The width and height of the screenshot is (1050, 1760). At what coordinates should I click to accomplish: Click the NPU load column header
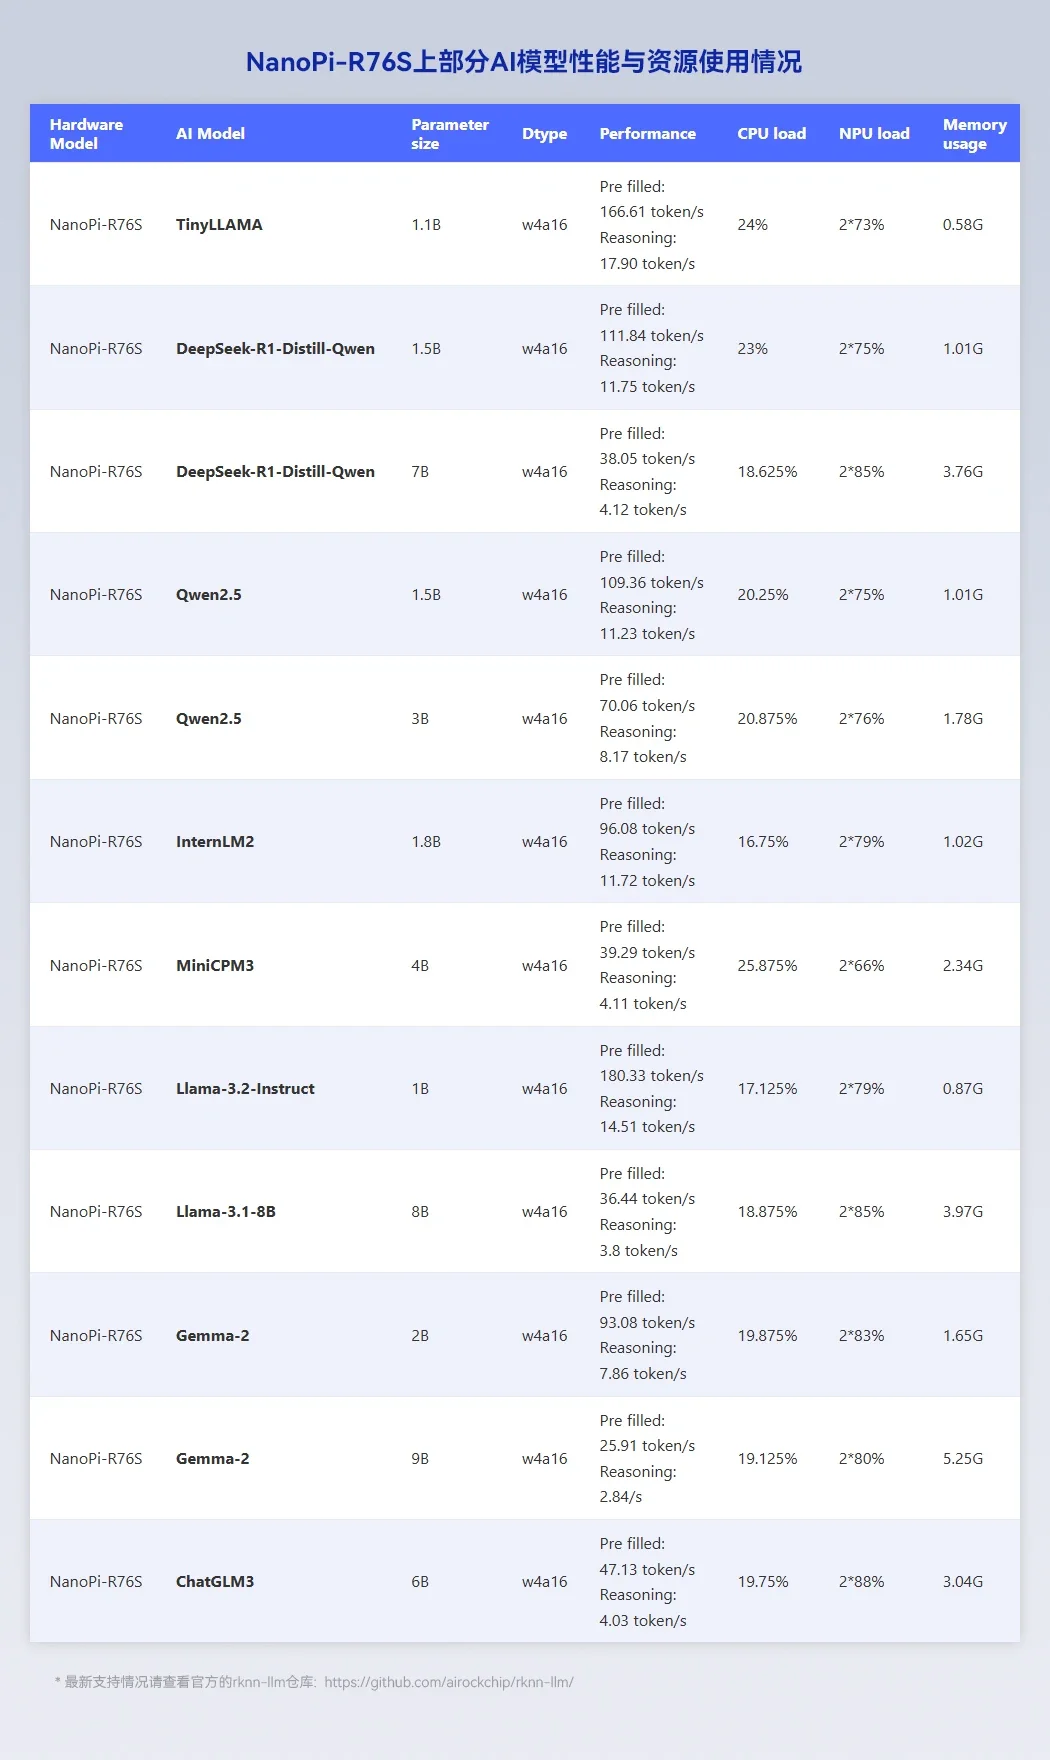click(x=874, y=134)
